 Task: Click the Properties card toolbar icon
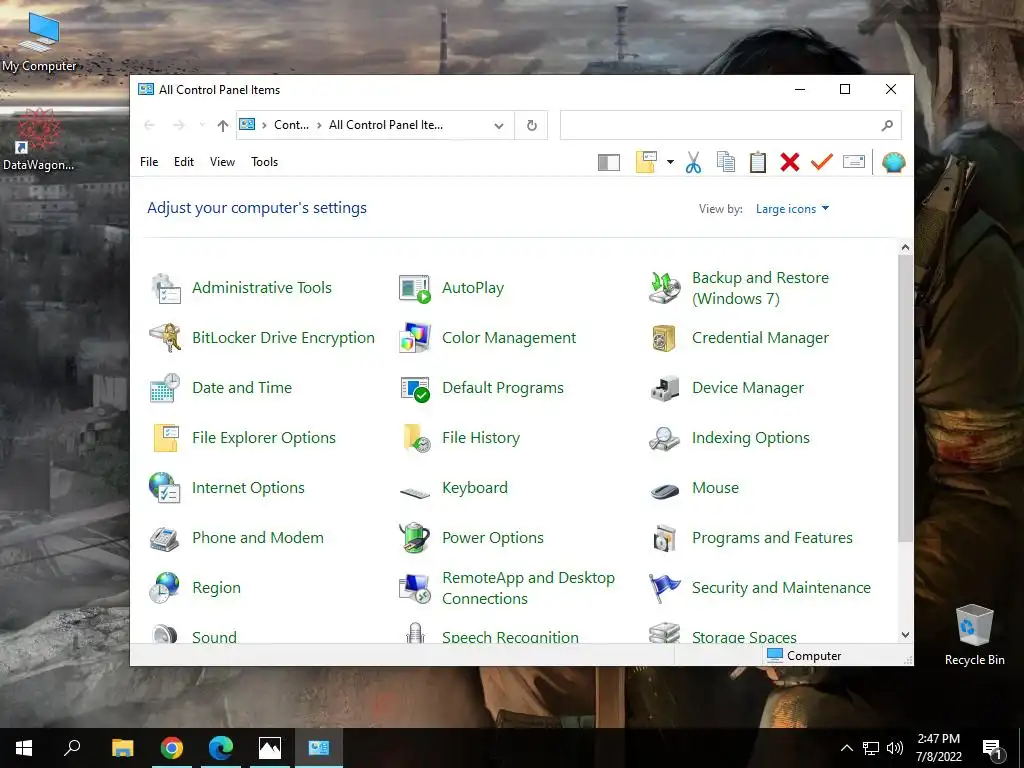point(854,161)
